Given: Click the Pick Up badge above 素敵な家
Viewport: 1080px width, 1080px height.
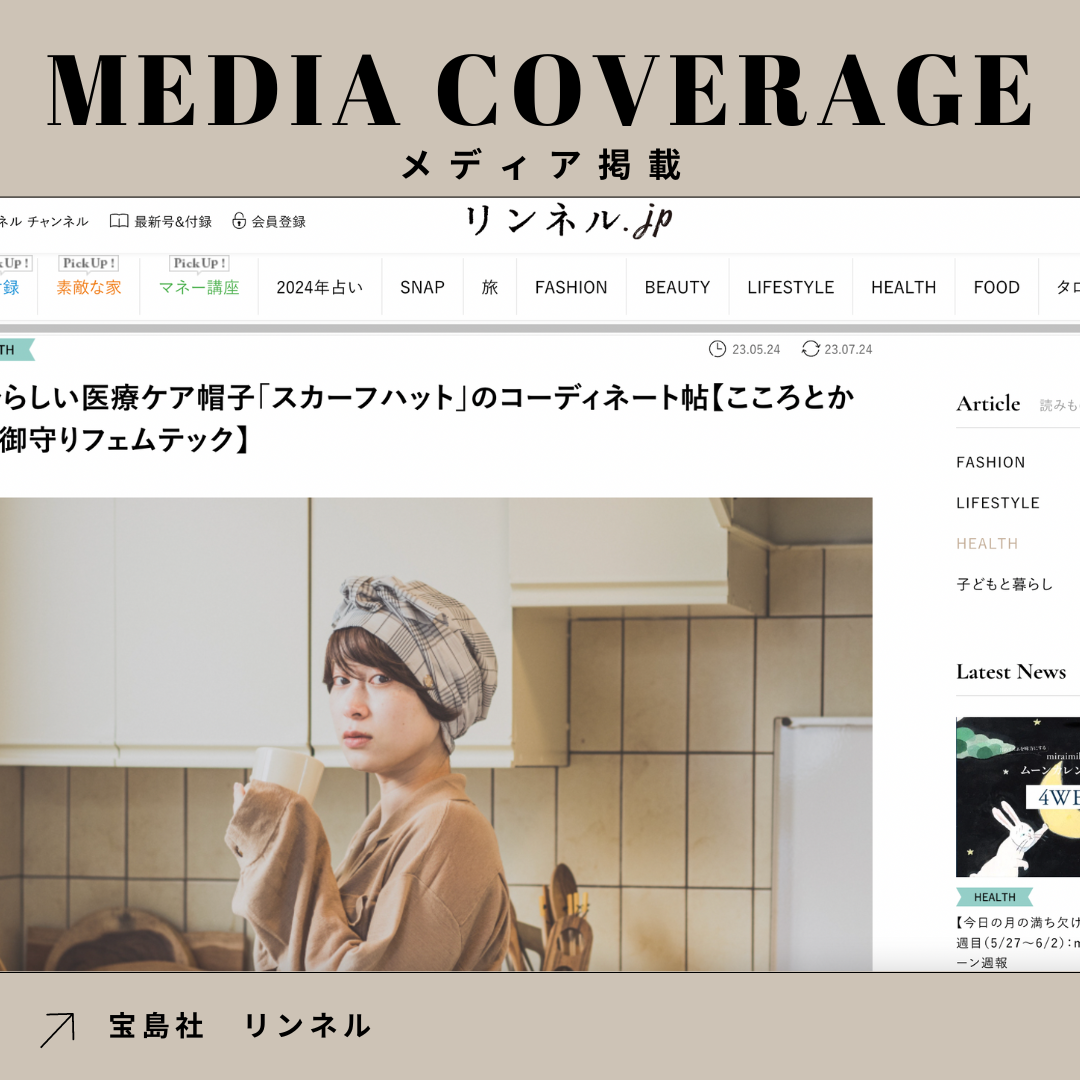Looking at the screenshot, I should [89, 263].
